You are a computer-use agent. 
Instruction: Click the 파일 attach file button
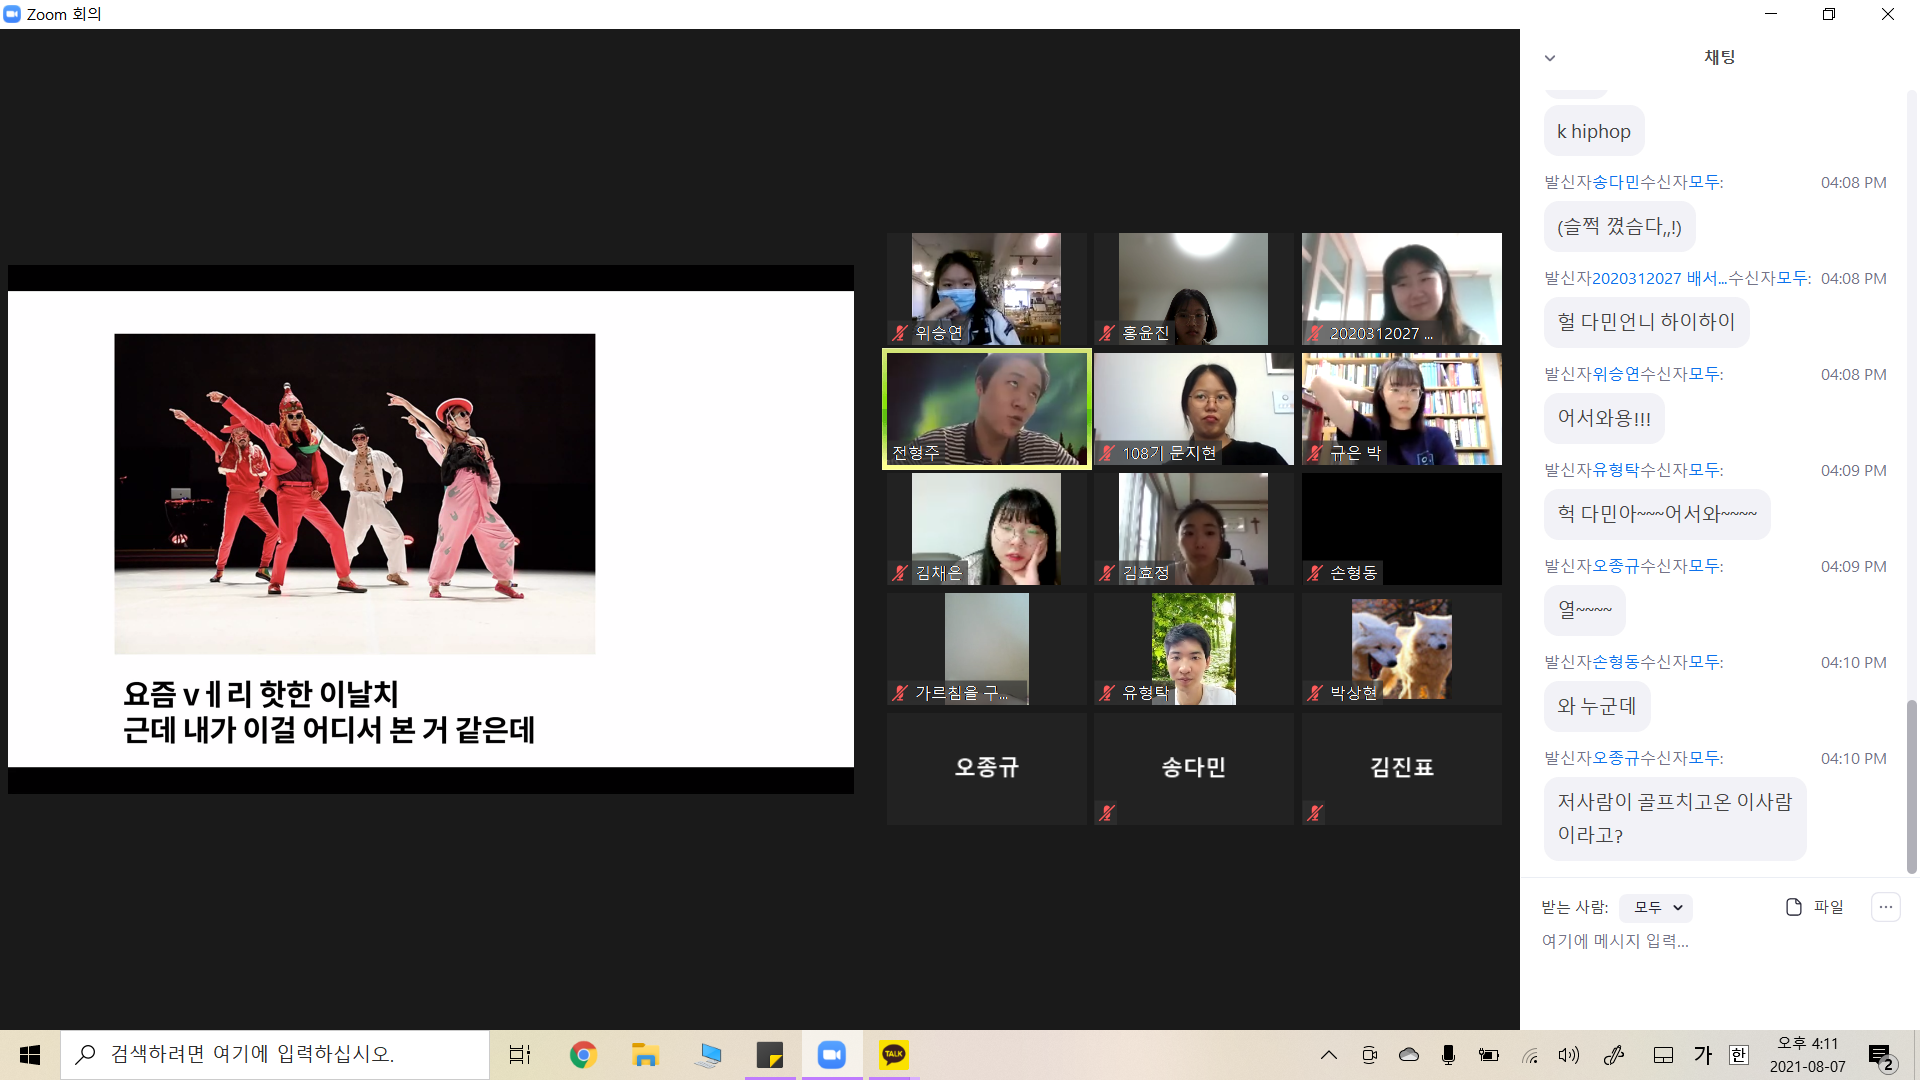(x=1814, y=907)
